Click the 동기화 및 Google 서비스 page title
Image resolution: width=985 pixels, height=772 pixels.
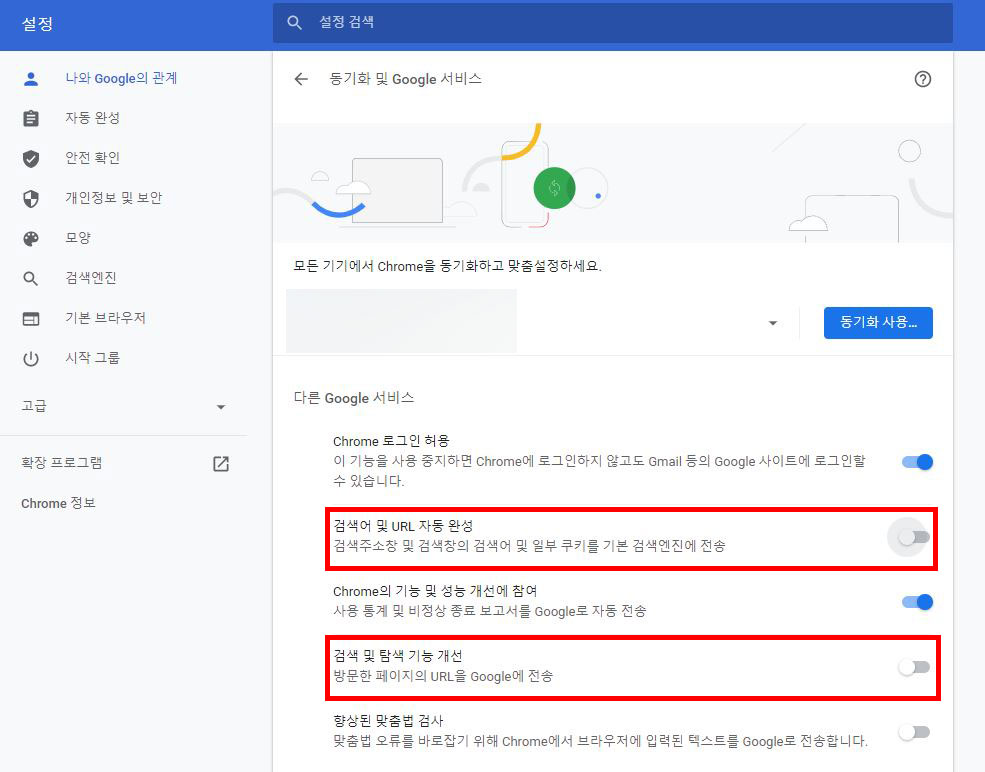(x=405, y=79)
